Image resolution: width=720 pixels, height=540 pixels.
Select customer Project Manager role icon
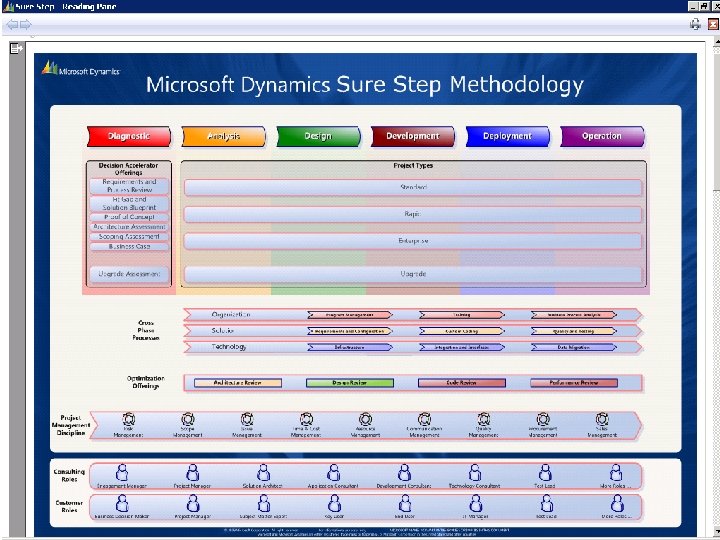193,504
